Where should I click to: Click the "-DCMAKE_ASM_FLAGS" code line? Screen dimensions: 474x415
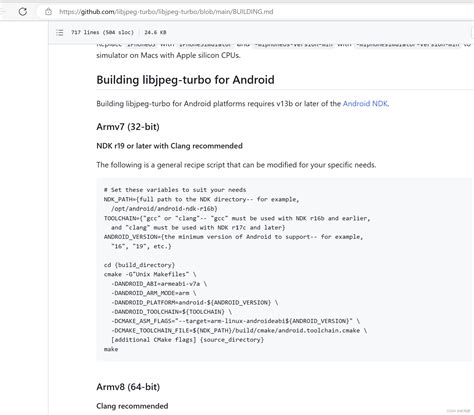coord(235,321)
